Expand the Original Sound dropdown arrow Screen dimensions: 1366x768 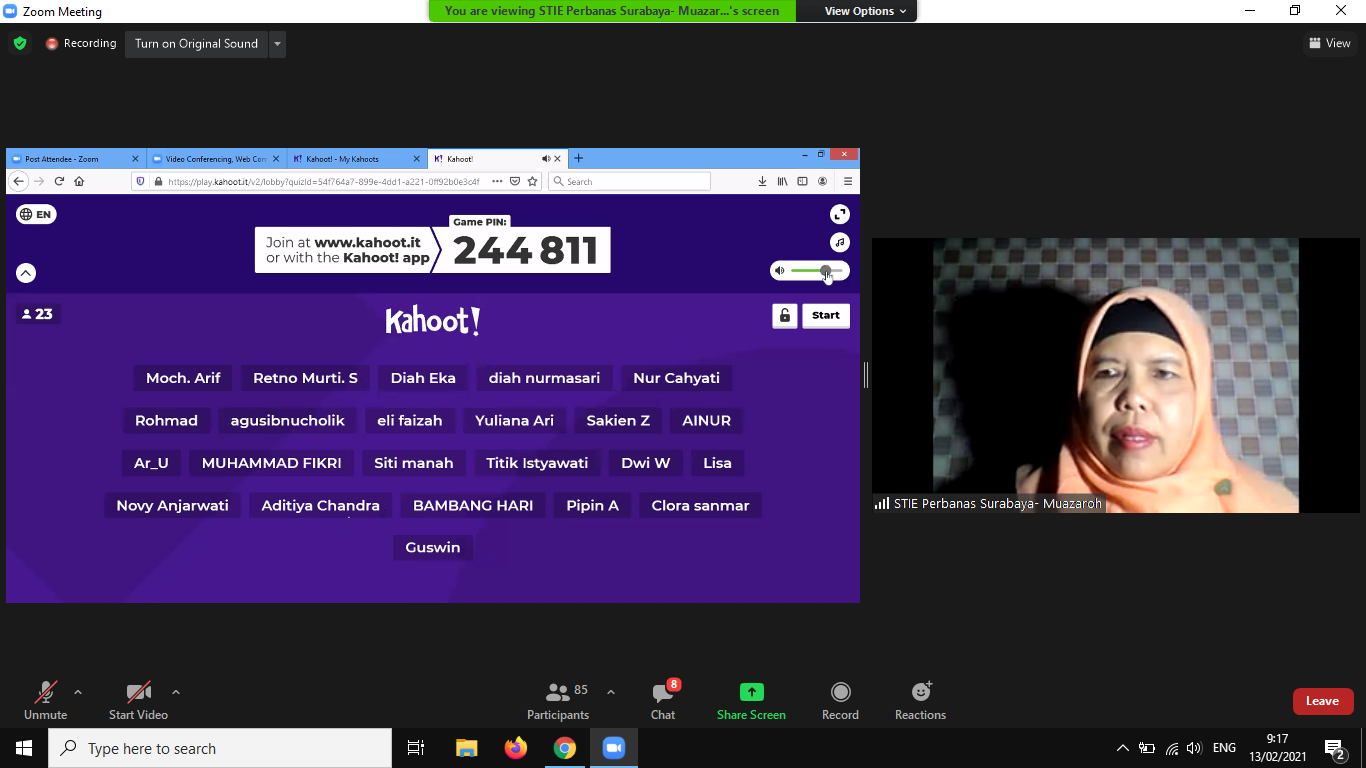277,43
